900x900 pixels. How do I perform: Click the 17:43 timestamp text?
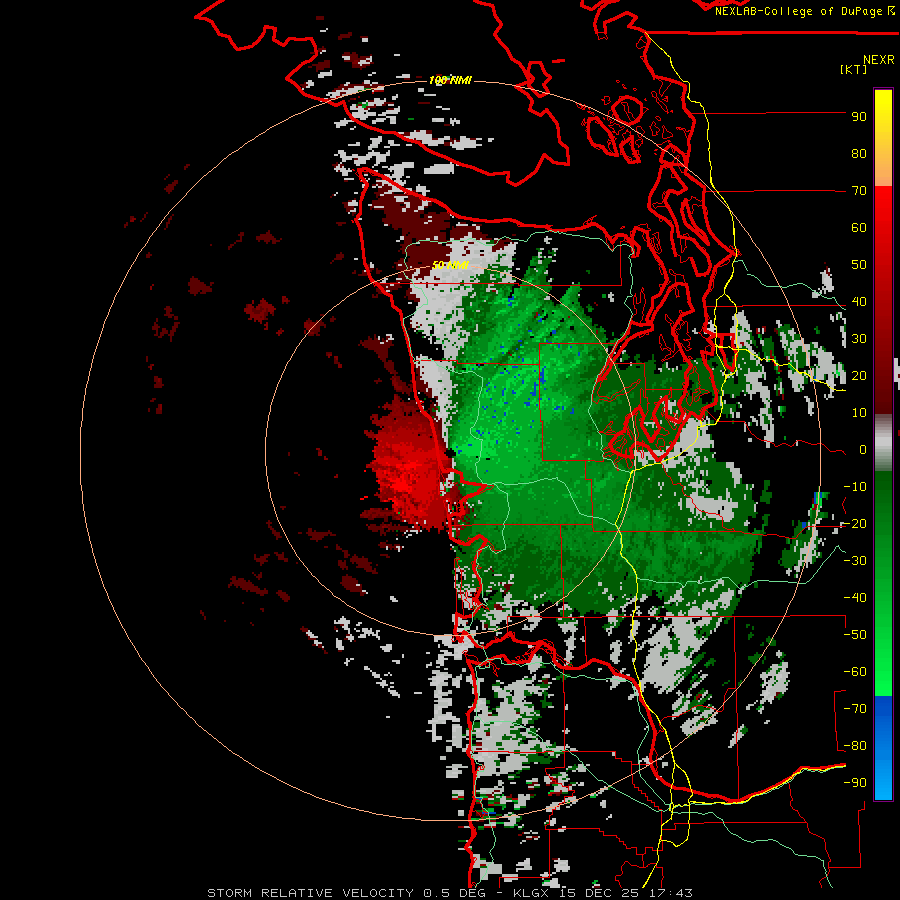pyautogui.click(x=671, y=893)
